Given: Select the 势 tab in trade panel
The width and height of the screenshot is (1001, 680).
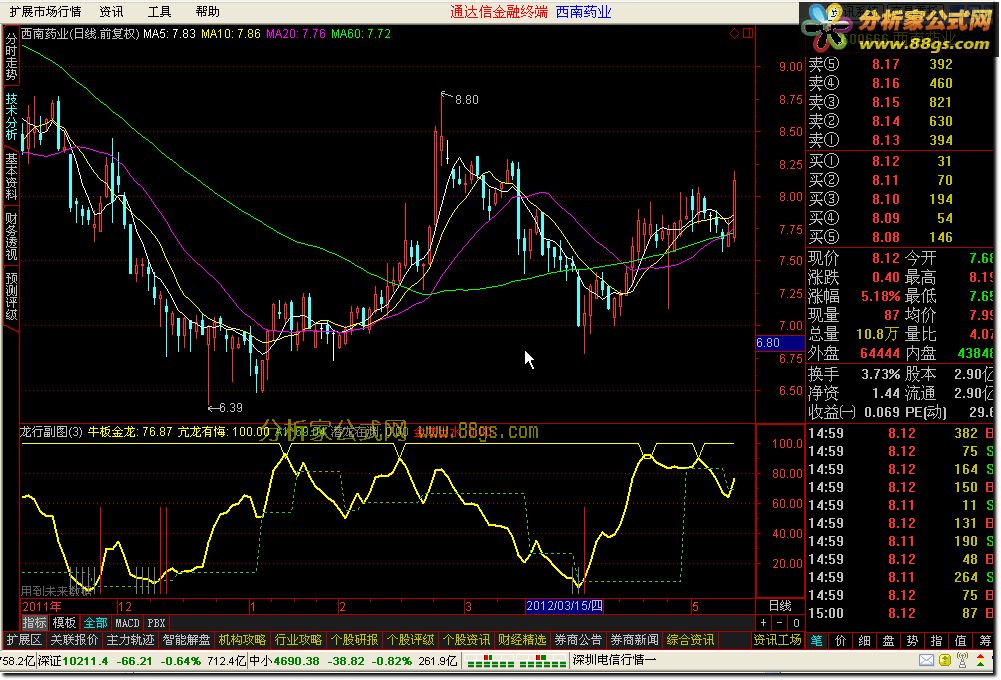Looking at the screenshot, I should click(912, 640).
